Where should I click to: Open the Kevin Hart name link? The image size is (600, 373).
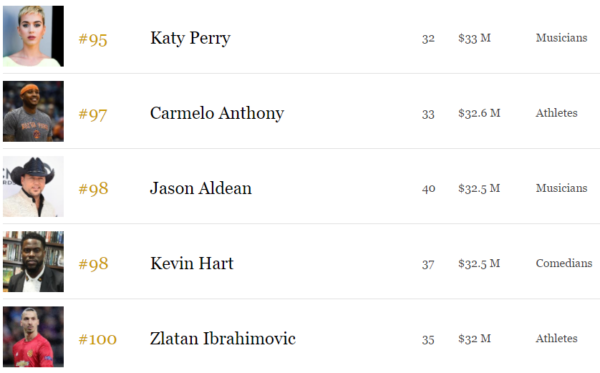pos(192,263)
